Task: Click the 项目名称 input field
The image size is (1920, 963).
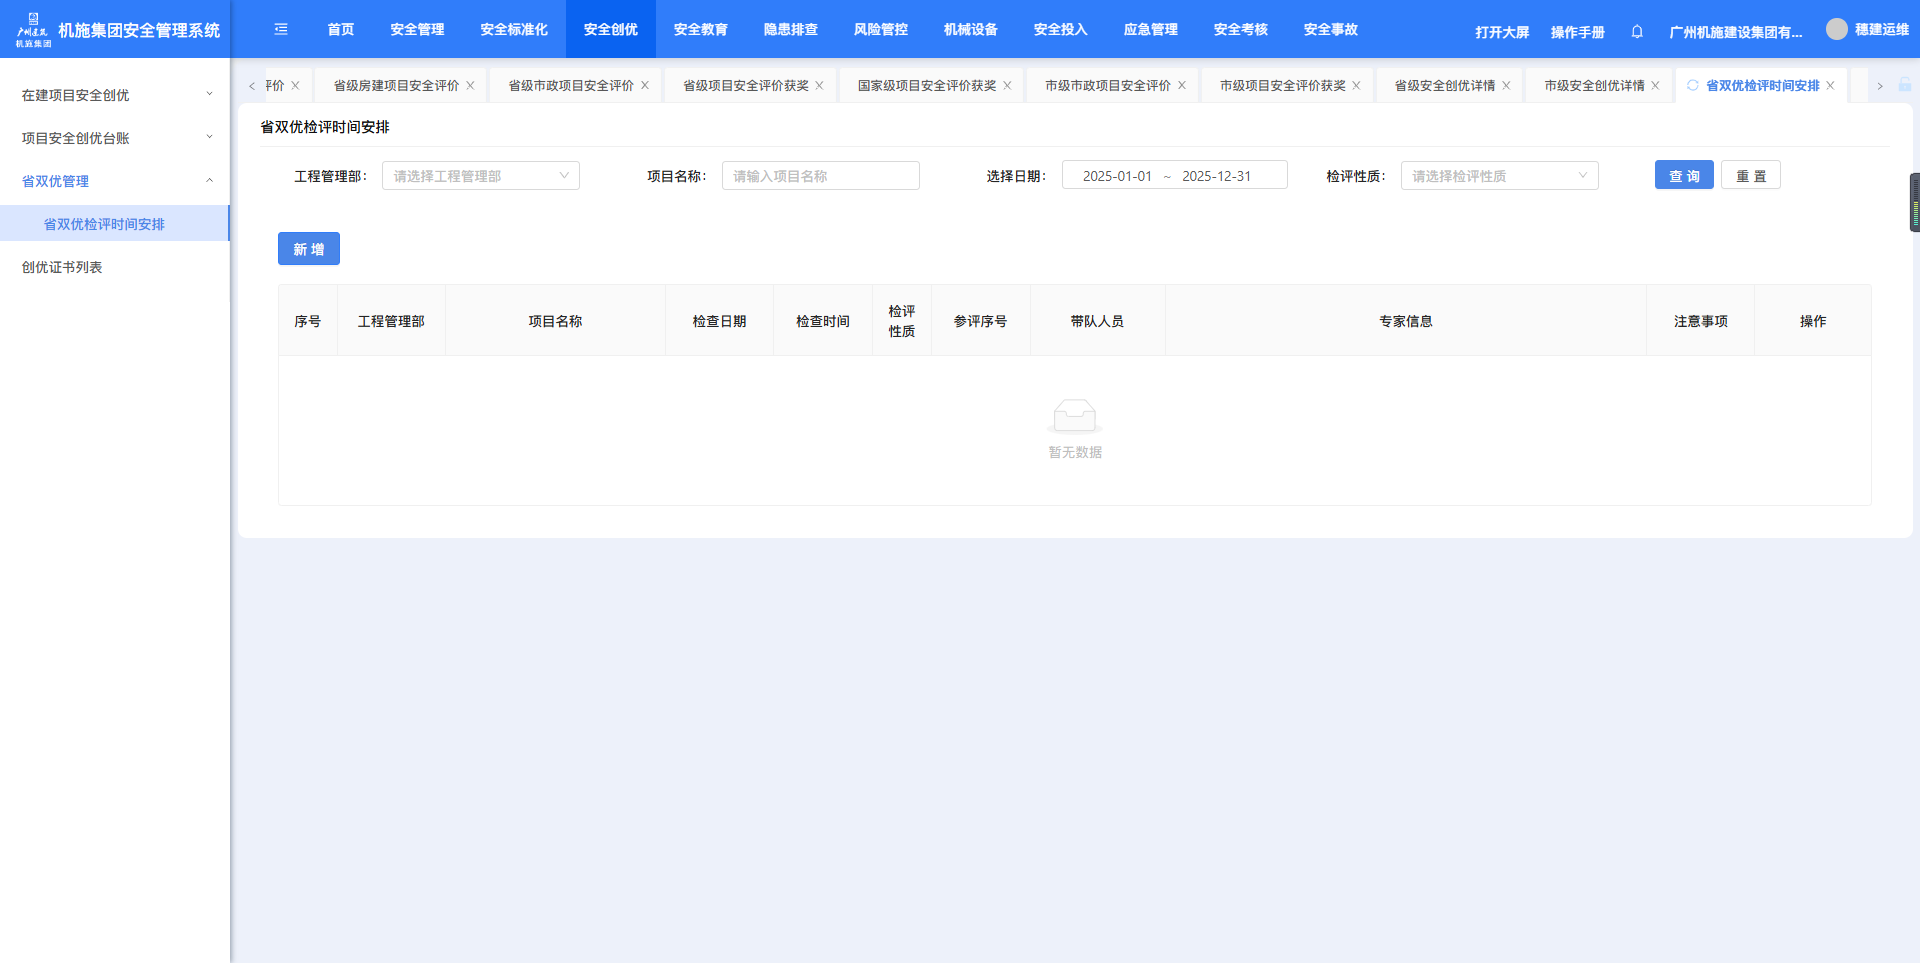Action: [820, 176]
